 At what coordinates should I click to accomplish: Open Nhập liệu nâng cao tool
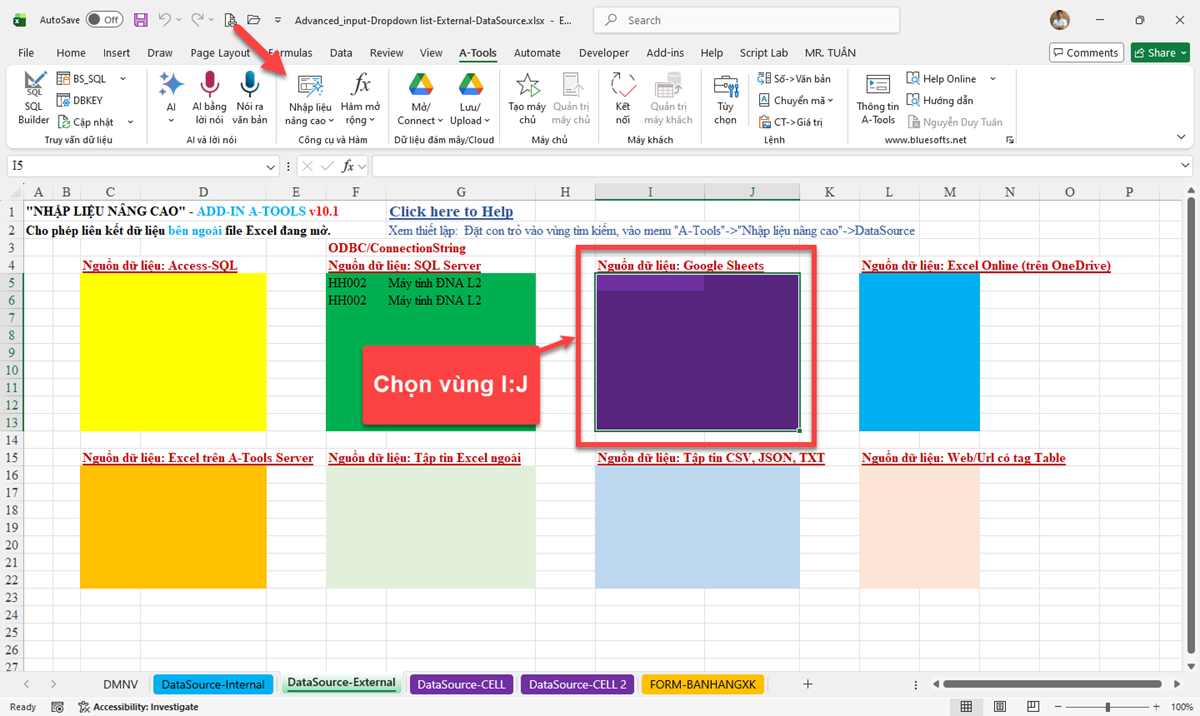(310, 98)
